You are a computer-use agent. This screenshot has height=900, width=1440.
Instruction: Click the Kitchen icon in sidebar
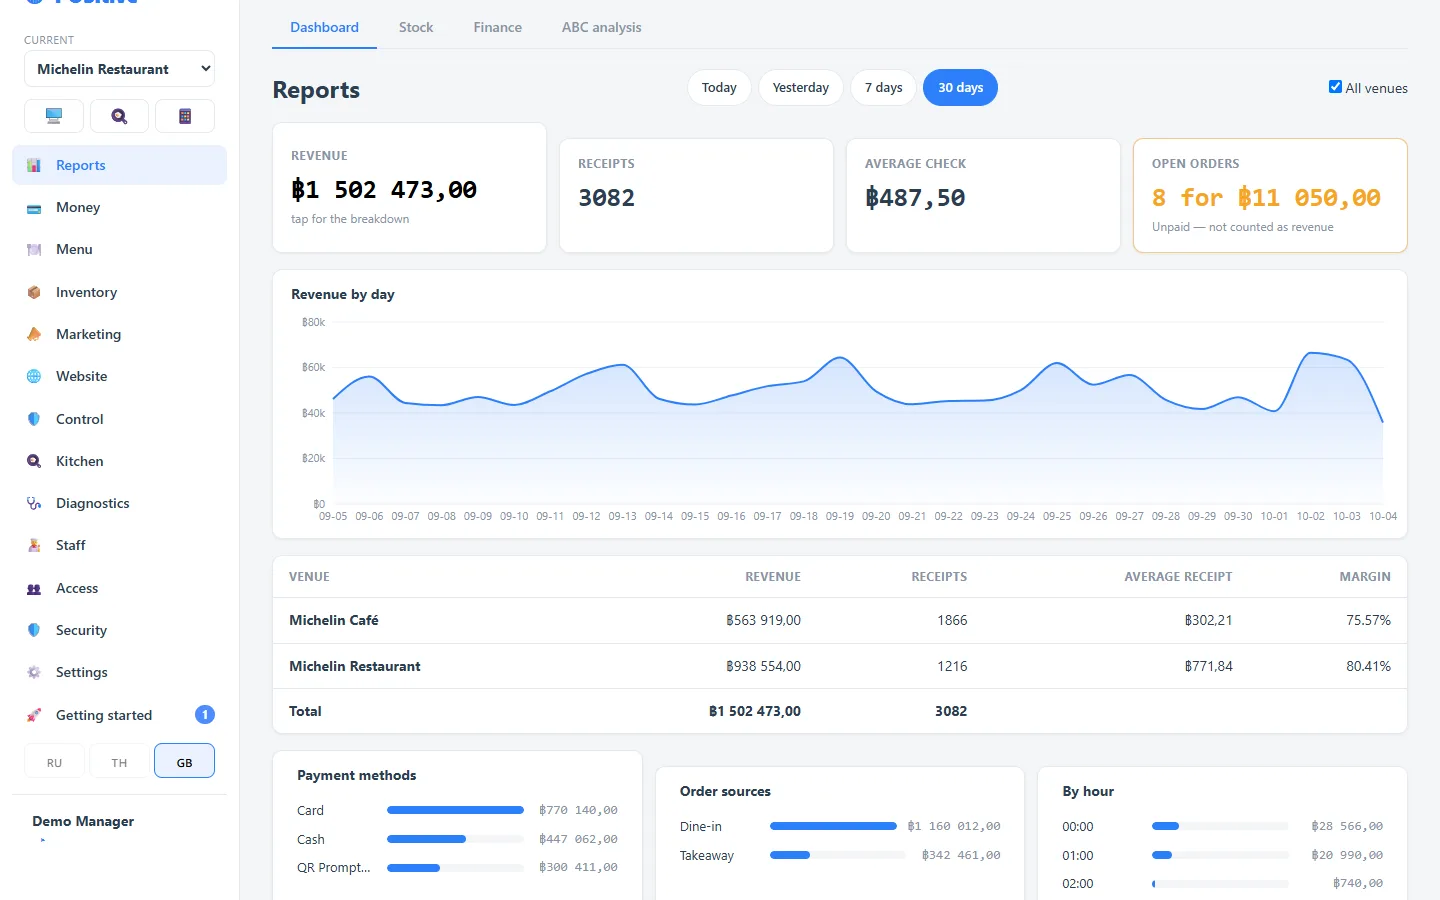point(34,461)
